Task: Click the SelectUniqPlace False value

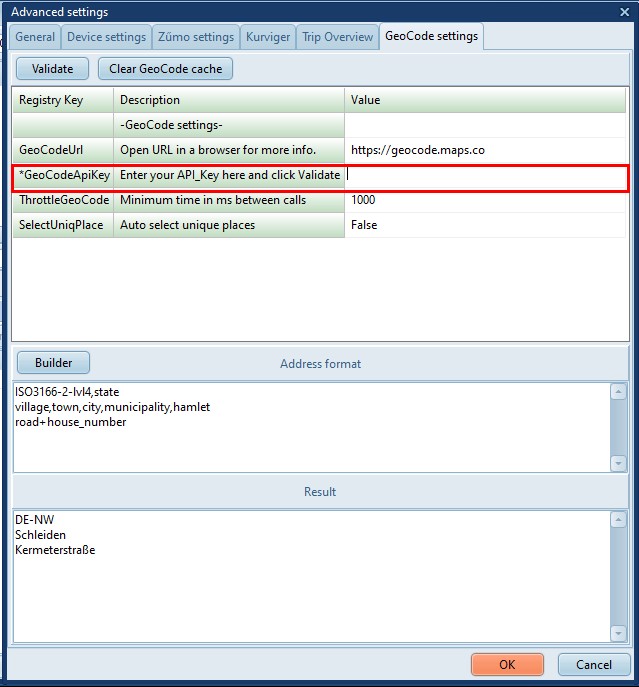Action: 485,225
